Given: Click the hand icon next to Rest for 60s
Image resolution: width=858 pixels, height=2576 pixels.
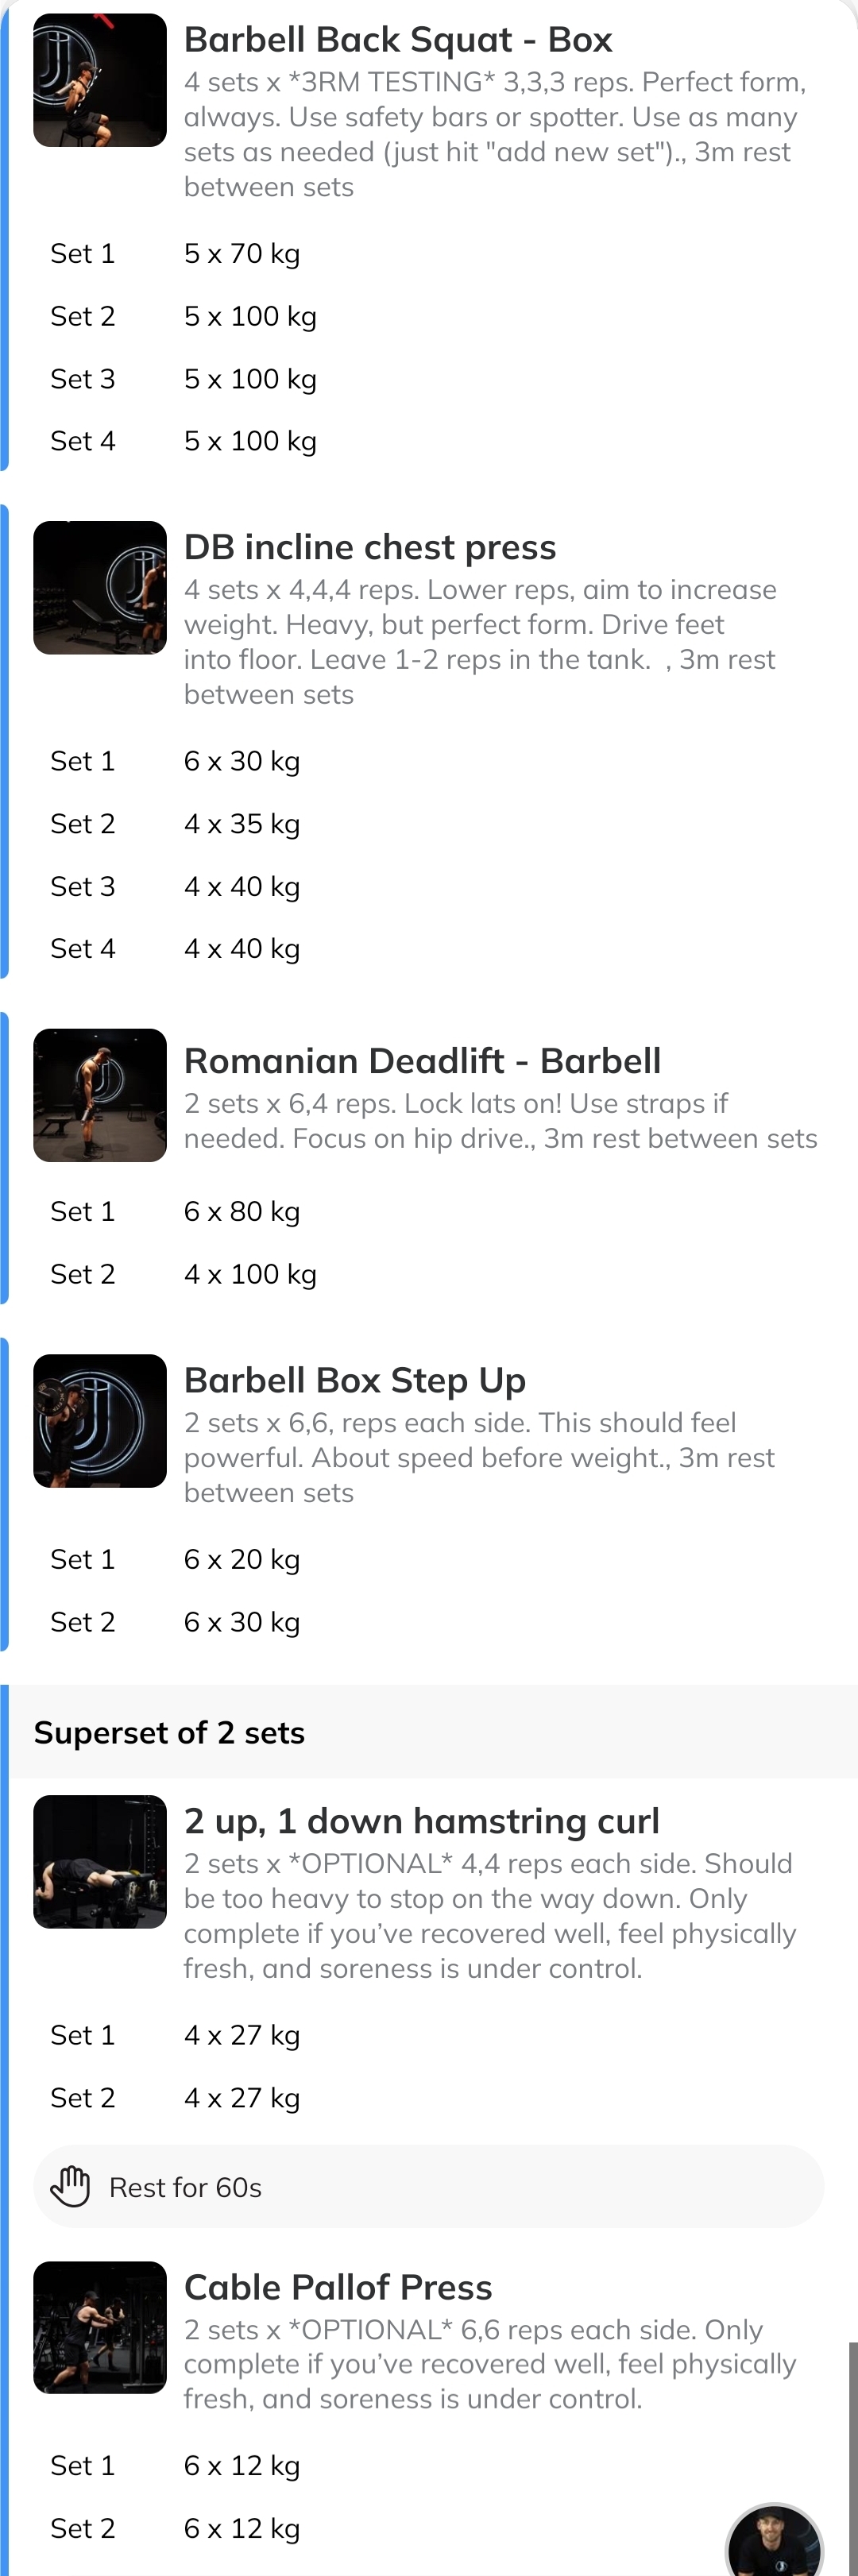Looking at the screenshot, I should [x=71, y=2186].
